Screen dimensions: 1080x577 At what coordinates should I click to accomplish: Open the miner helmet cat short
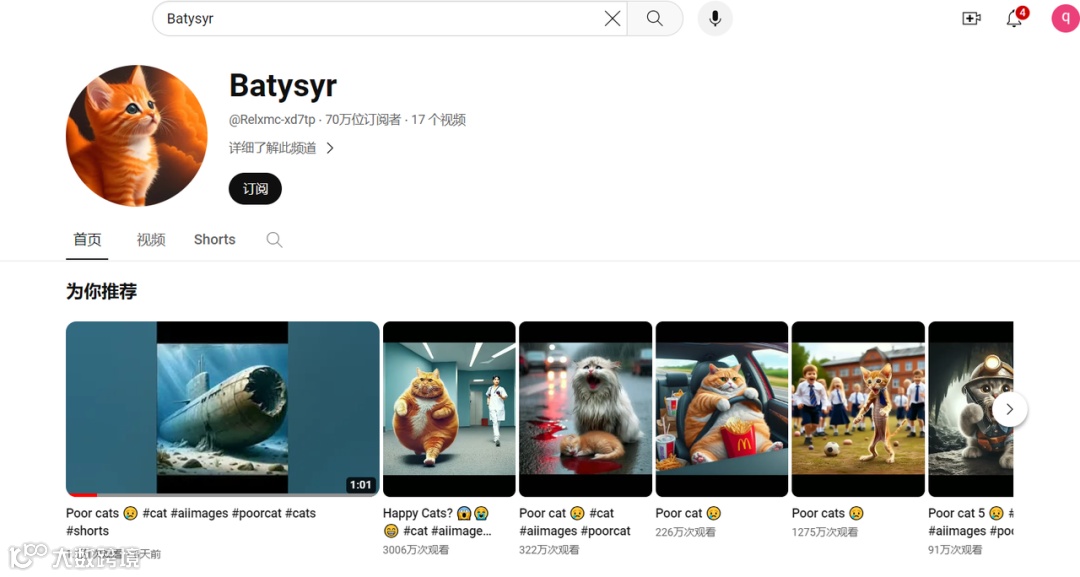pos(970,409)
